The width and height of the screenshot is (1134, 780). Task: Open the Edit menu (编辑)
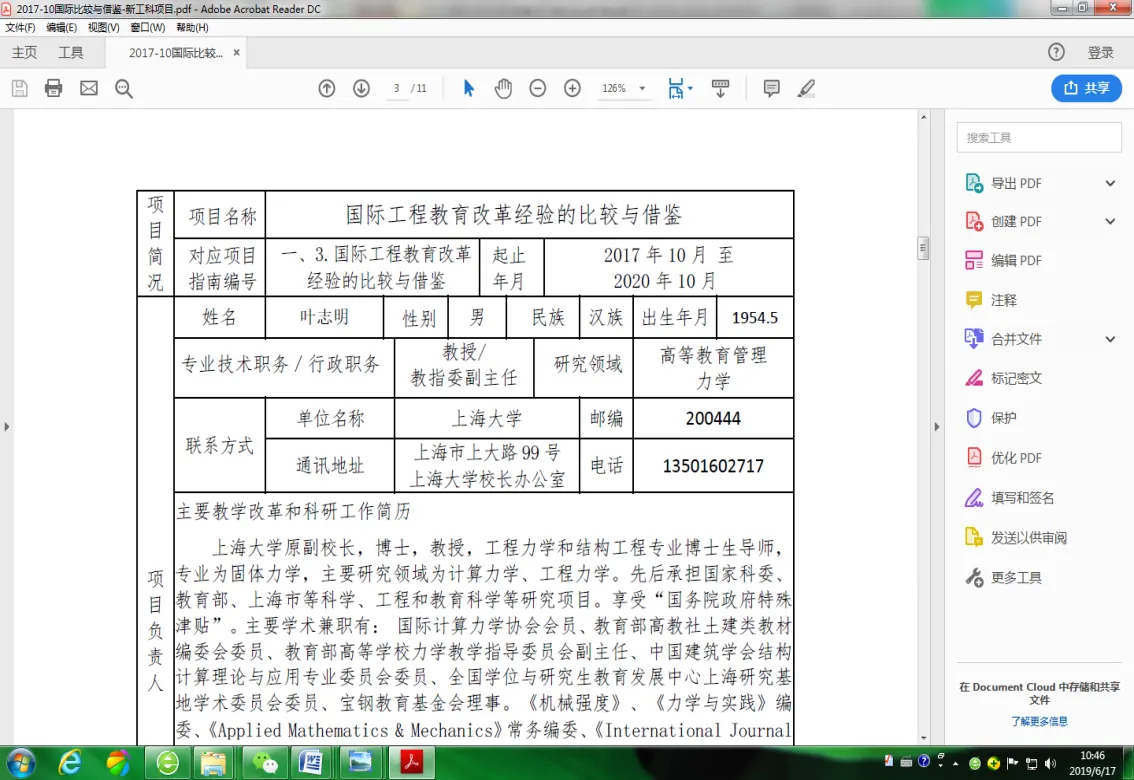pyautogui.click(x=61, y=27)
